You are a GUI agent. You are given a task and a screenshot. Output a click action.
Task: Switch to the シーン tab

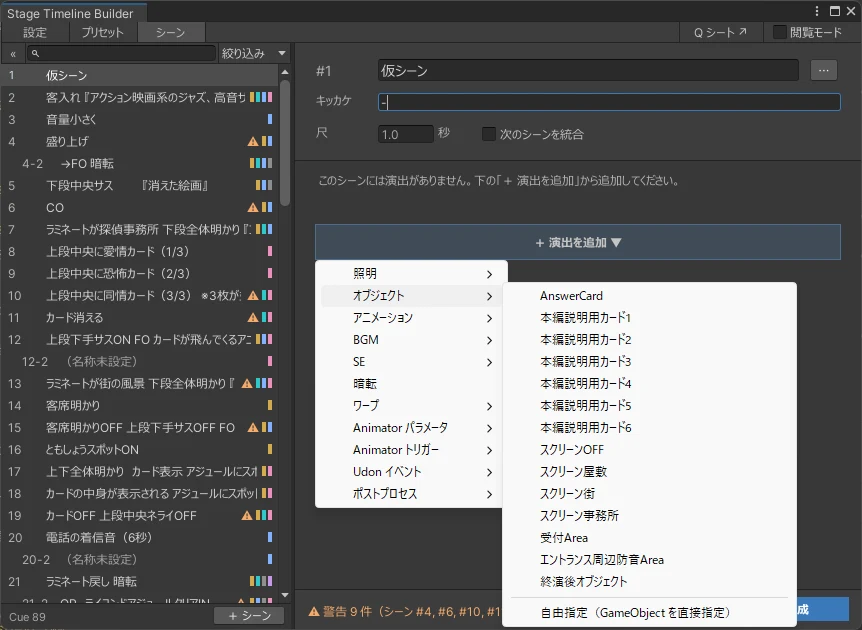tap(171, 32)
